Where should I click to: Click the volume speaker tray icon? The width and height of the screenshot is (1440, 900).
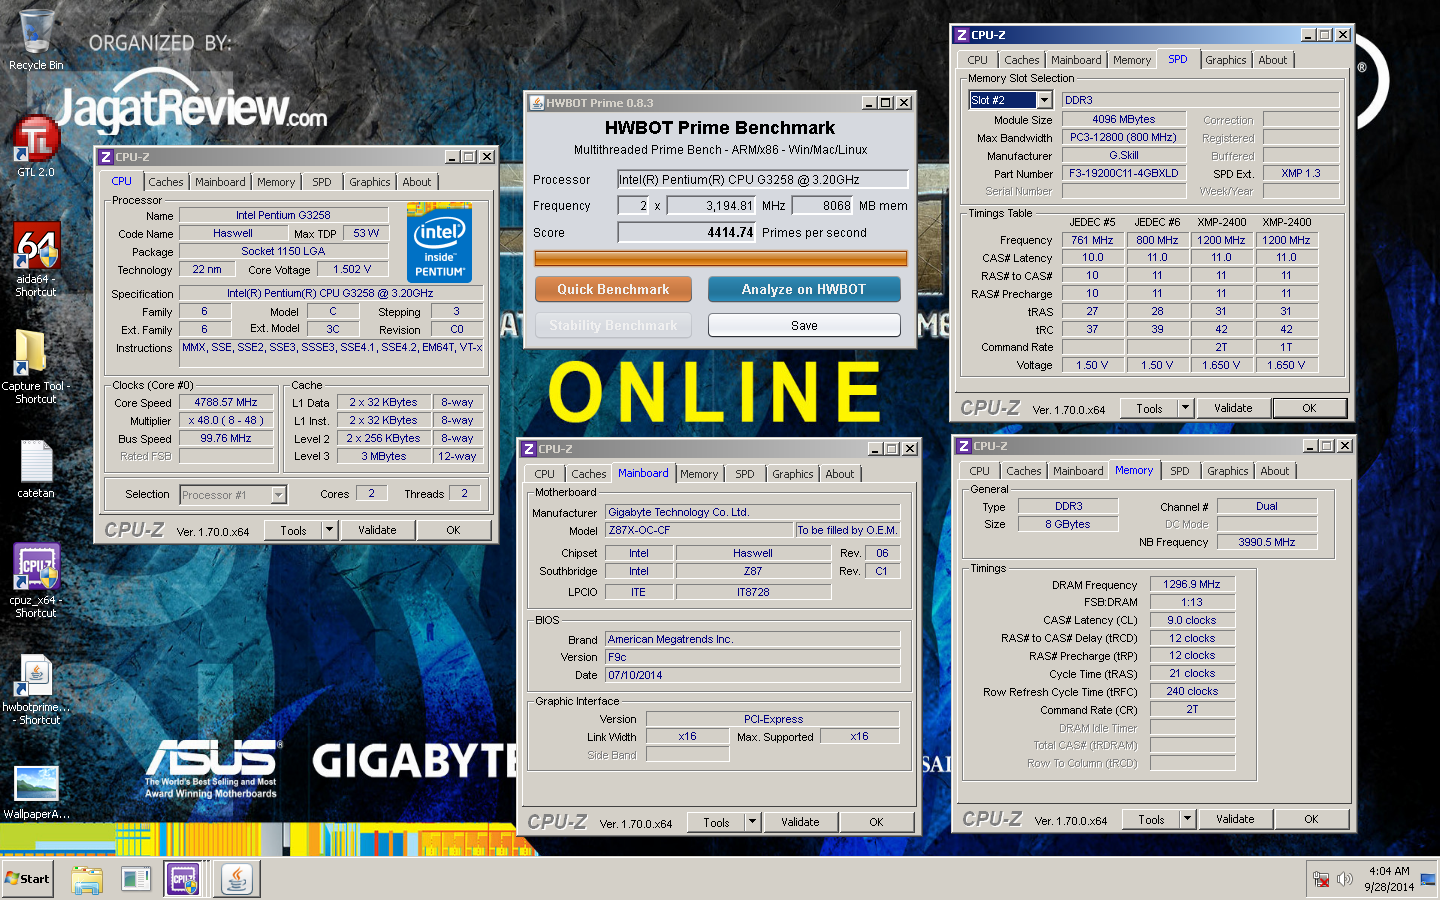pos(1345,879)
